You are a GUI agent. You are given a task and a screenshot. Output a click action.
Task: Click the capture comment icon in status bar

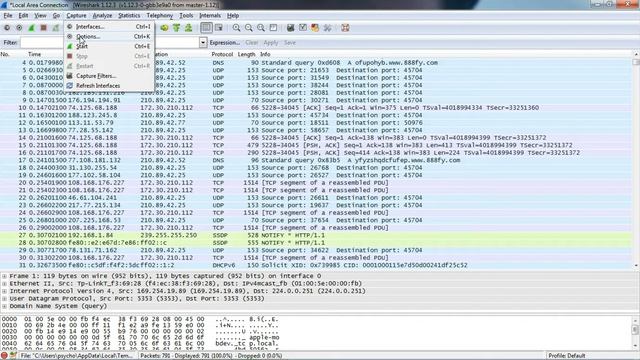tap(13, 356)
